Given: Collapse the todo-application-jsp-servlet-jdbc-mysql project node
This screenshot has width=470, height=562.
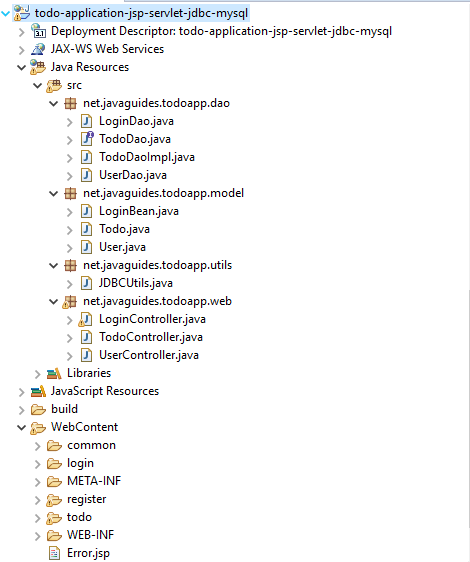Looking at the screenshot, I should coord(5,14).
